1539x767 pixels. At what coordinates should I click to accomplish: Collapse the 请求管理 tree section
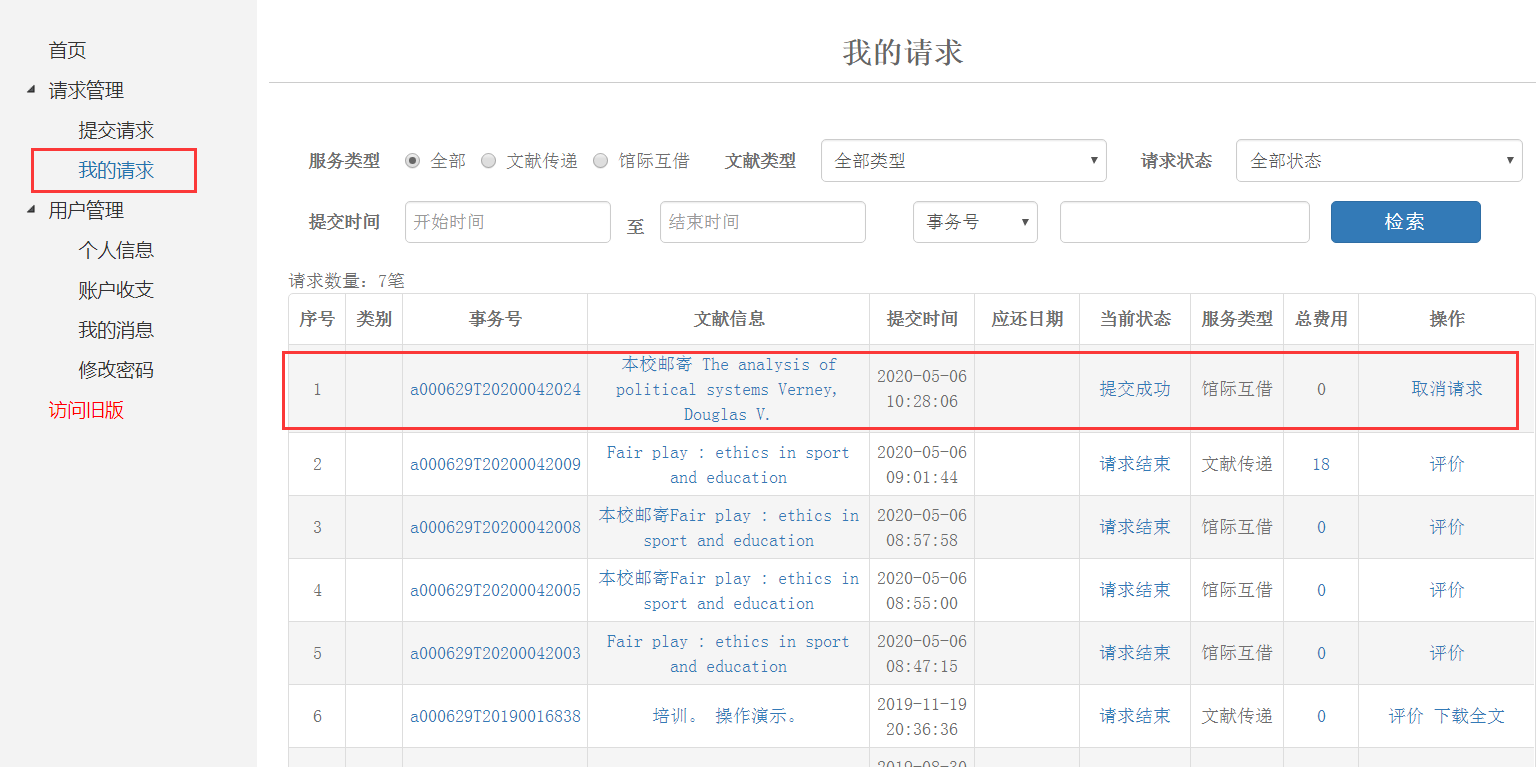30,90
